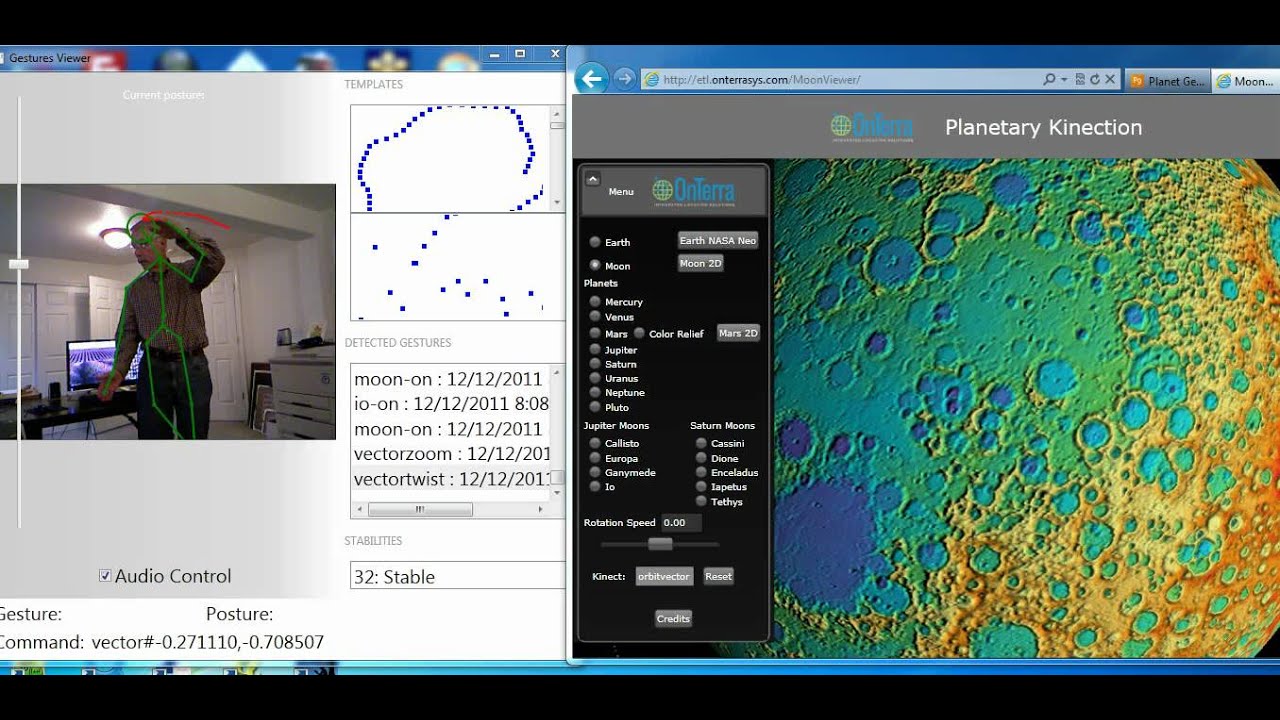The image size is (1280, 720).
Task: Choose the Io moon option
Action: 595,487
